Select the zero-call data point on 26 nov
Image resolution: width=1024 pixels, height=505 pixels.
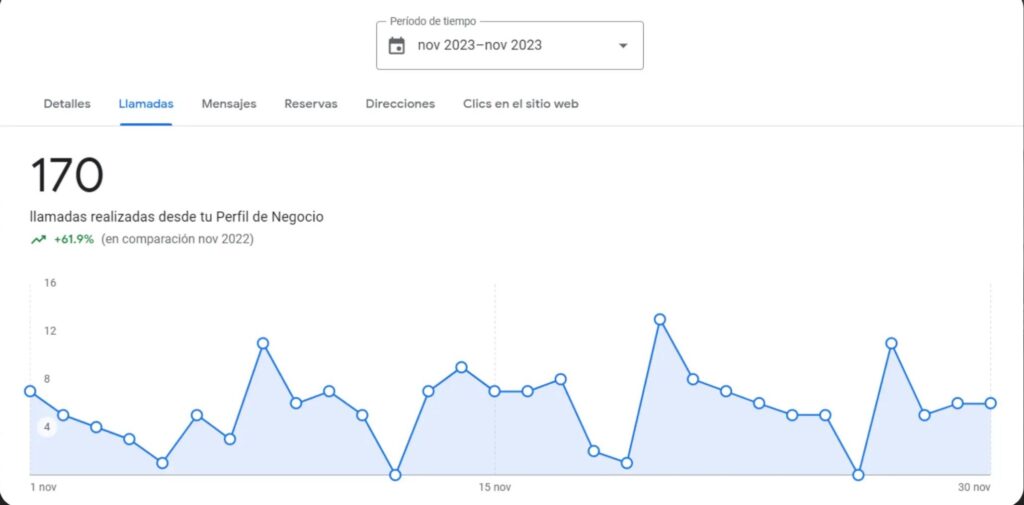(x=858, y=475)
